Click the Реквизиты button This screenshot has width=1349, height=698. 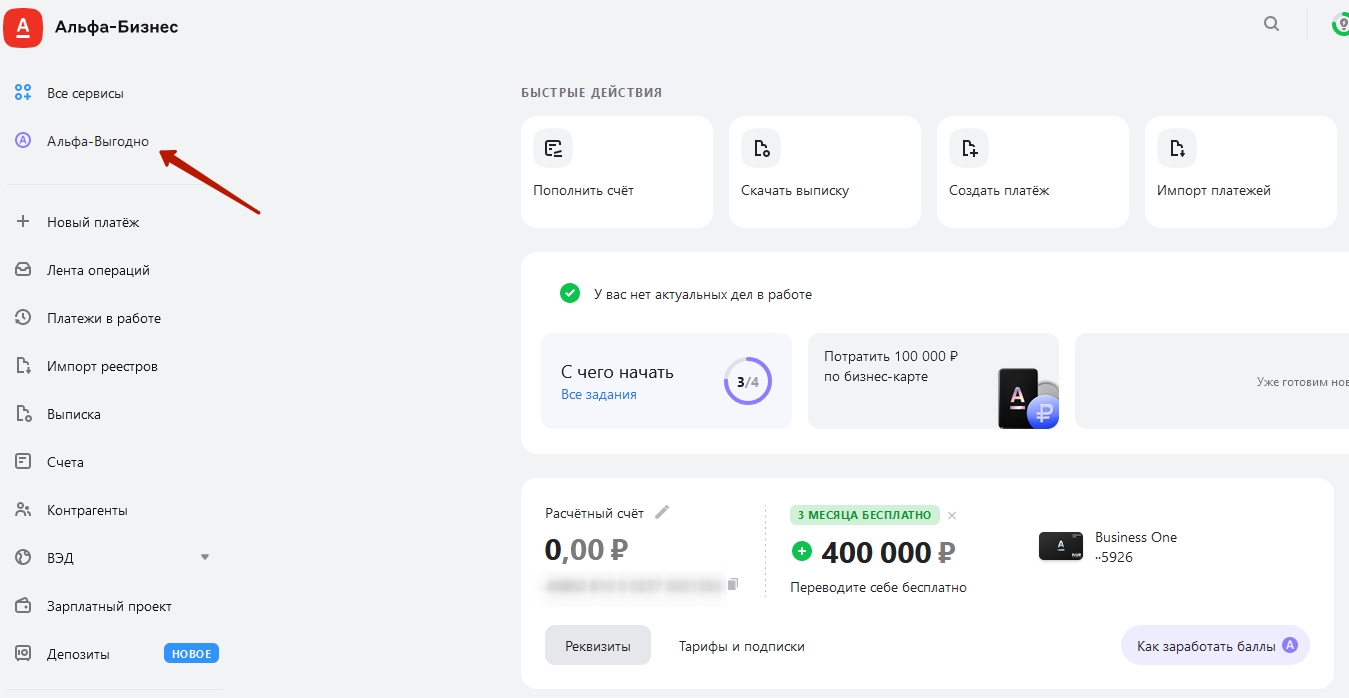(x=597, y=646)
